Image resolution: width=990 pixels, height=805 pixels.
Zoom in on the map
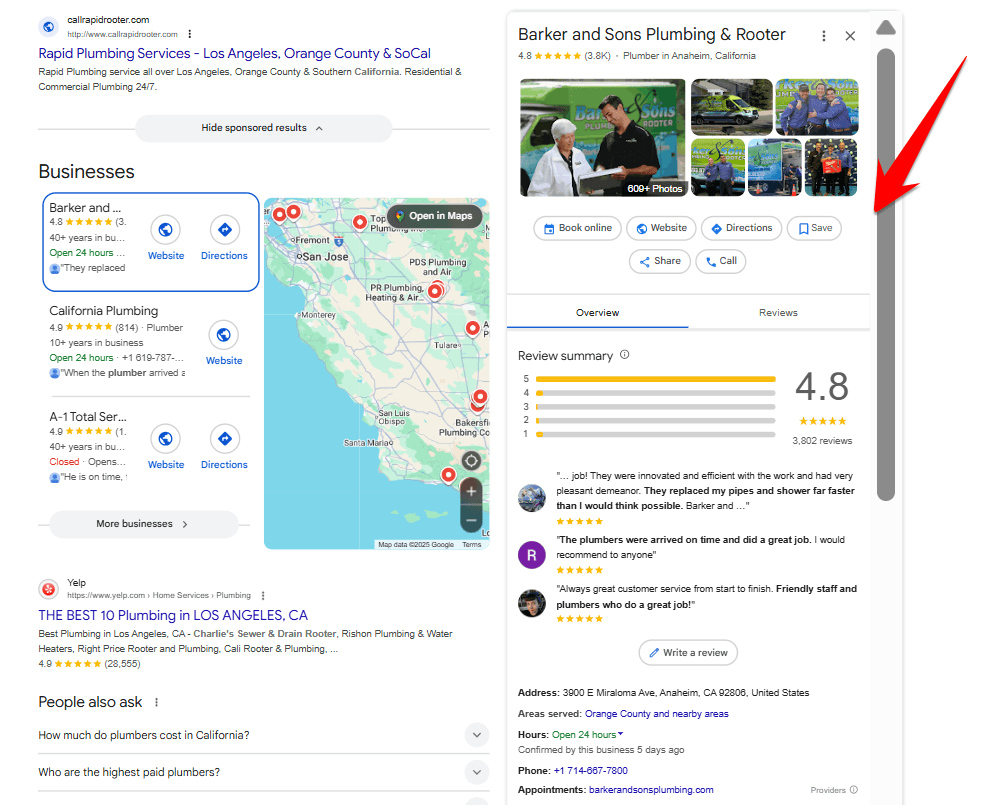coord(470,491)
